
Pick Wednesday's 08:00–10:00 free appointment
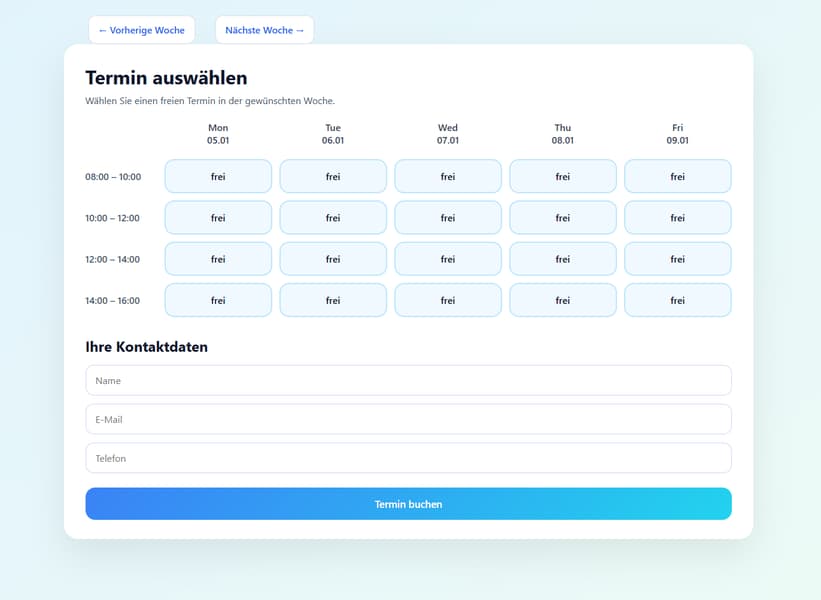coord(448,176)
